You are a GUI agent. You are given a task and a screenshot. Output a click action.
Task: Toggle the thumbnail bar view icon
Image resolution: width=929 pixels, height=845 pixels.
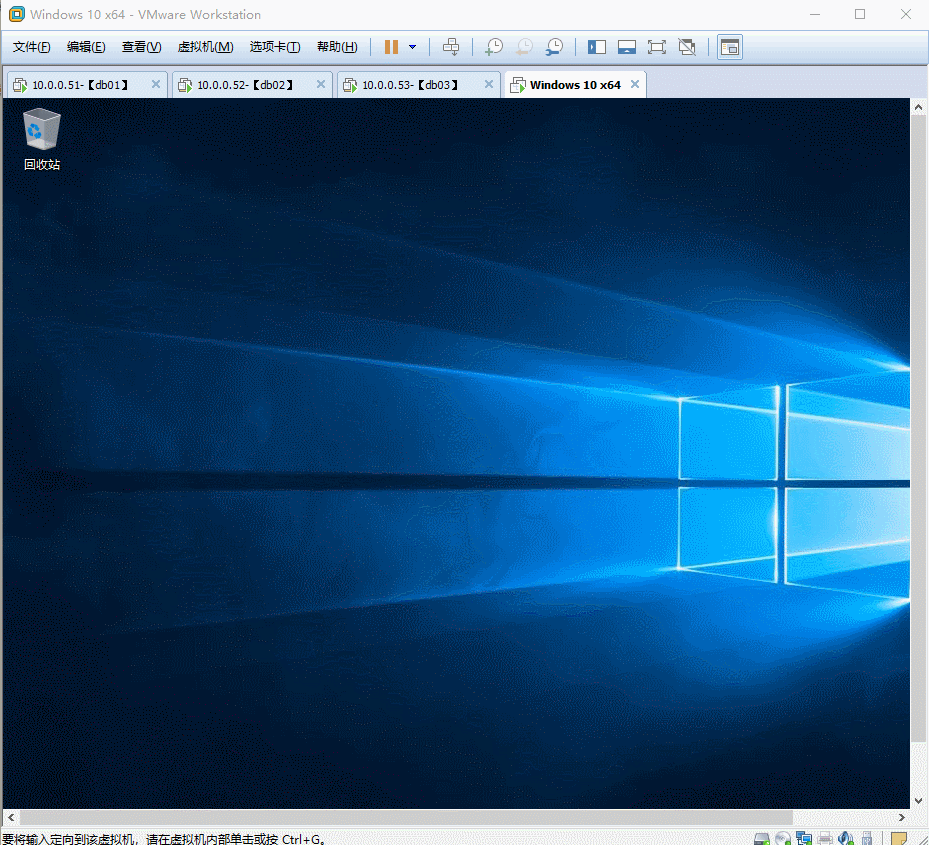pos(626,47)
